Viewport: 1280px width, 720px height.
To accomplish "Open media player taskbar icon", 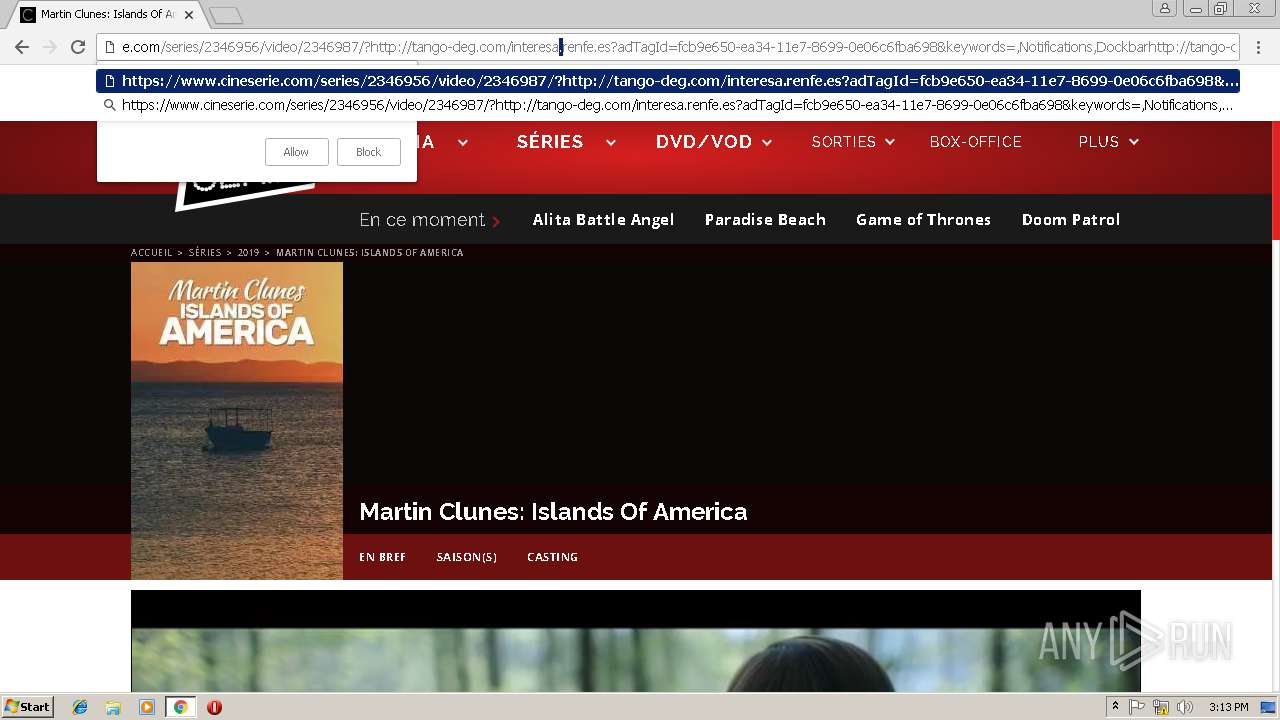I will (x=147, y=707).
